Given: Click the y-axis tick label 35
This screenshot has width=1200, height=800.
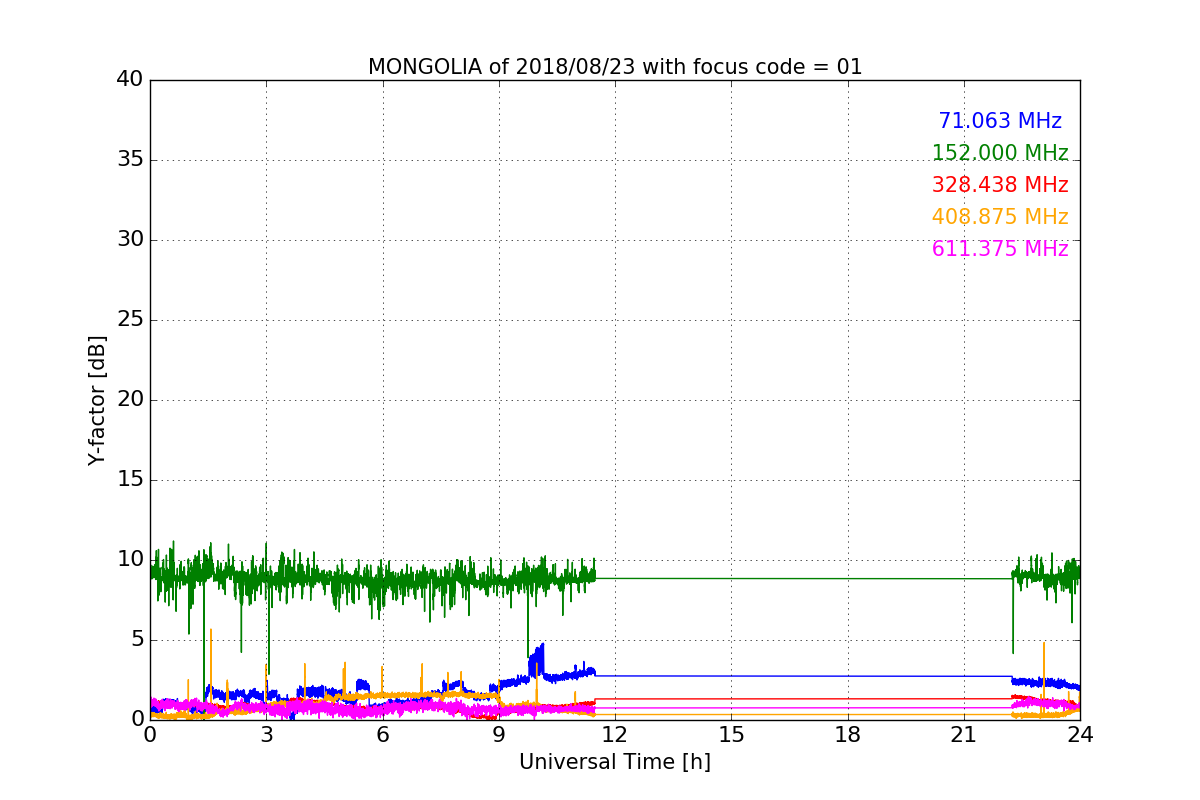Looking at the screenshot, I should [130, 159].
